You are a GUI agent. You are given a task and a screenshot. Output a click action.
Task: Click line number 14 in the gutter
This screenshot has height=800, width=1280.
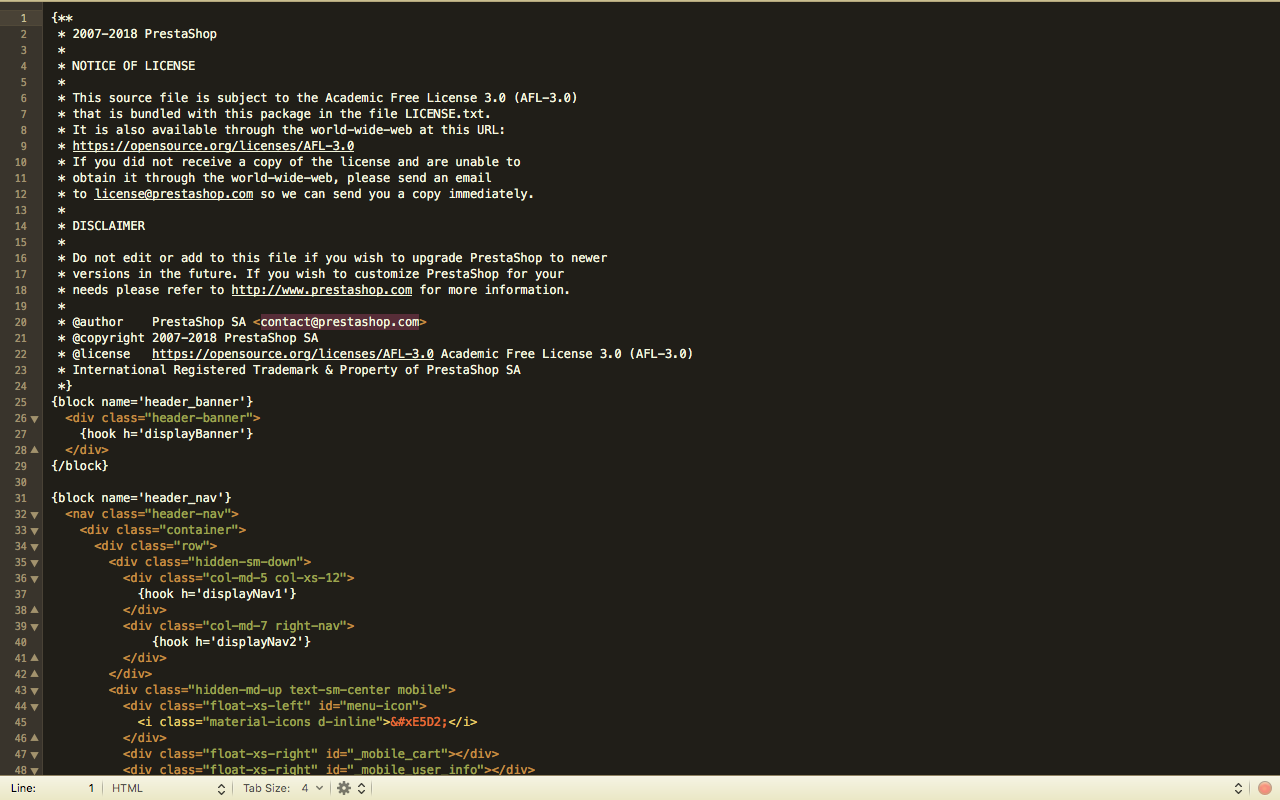pyautogui.click(x=20, y=226)
